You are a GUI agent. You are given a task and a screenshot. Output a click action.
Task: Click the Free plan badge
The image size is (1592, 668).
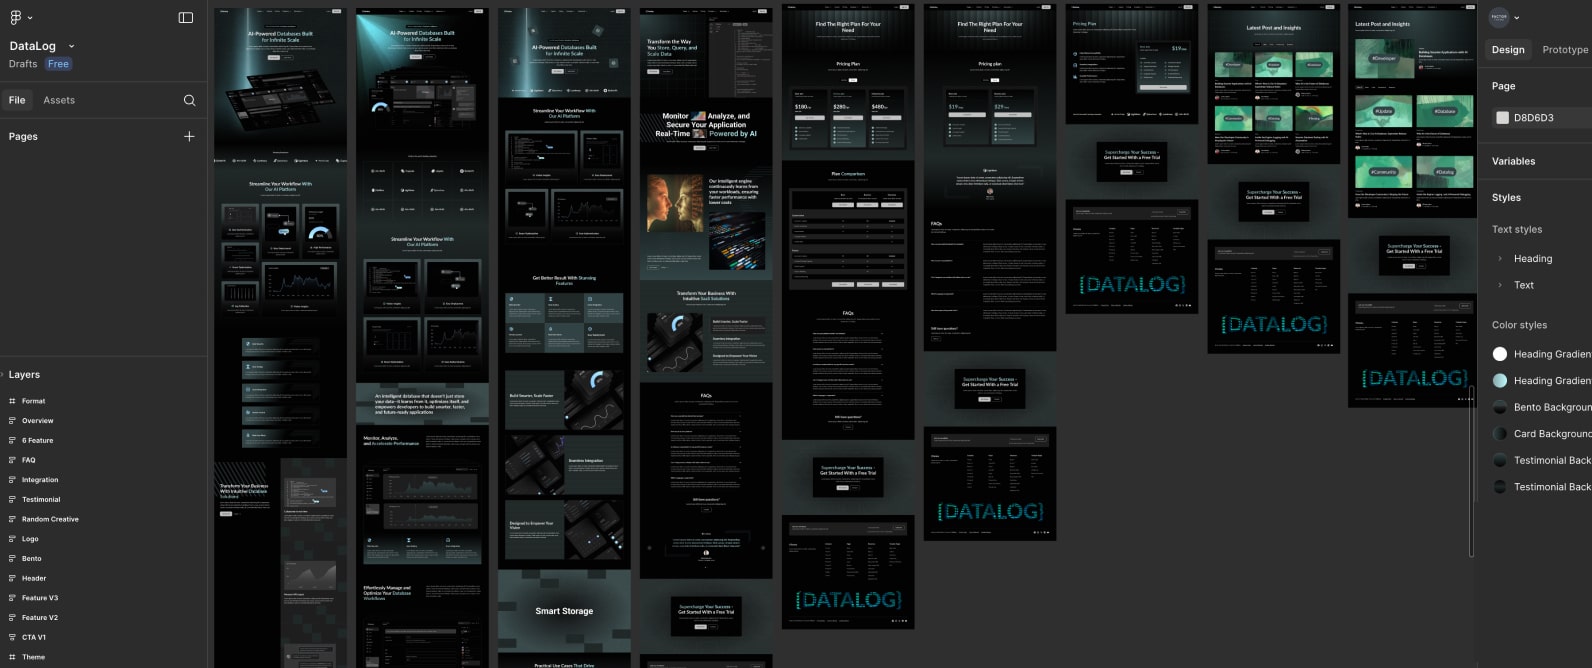pyautogui.click(x=59, y=64)
